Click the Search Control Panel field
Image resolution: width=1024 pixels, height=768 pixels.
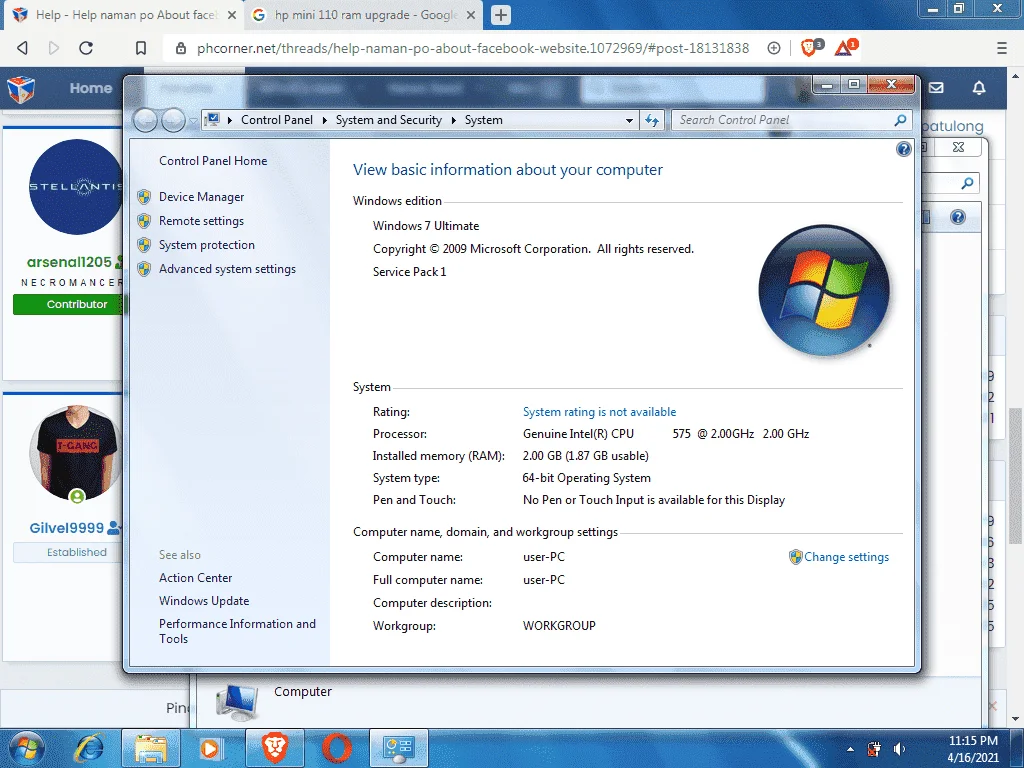pyautogui.click(x=784, y=120)
